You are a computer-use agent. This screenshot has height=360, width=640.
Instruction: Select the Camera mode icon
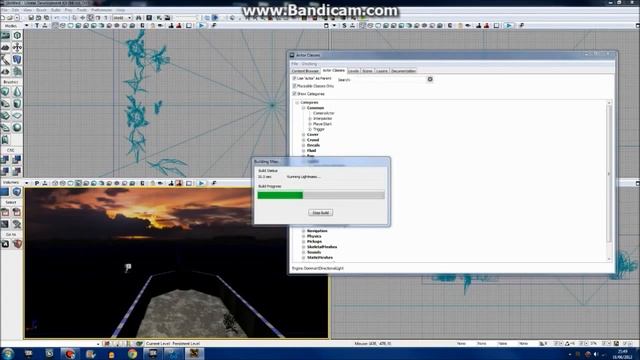[5, 36]
